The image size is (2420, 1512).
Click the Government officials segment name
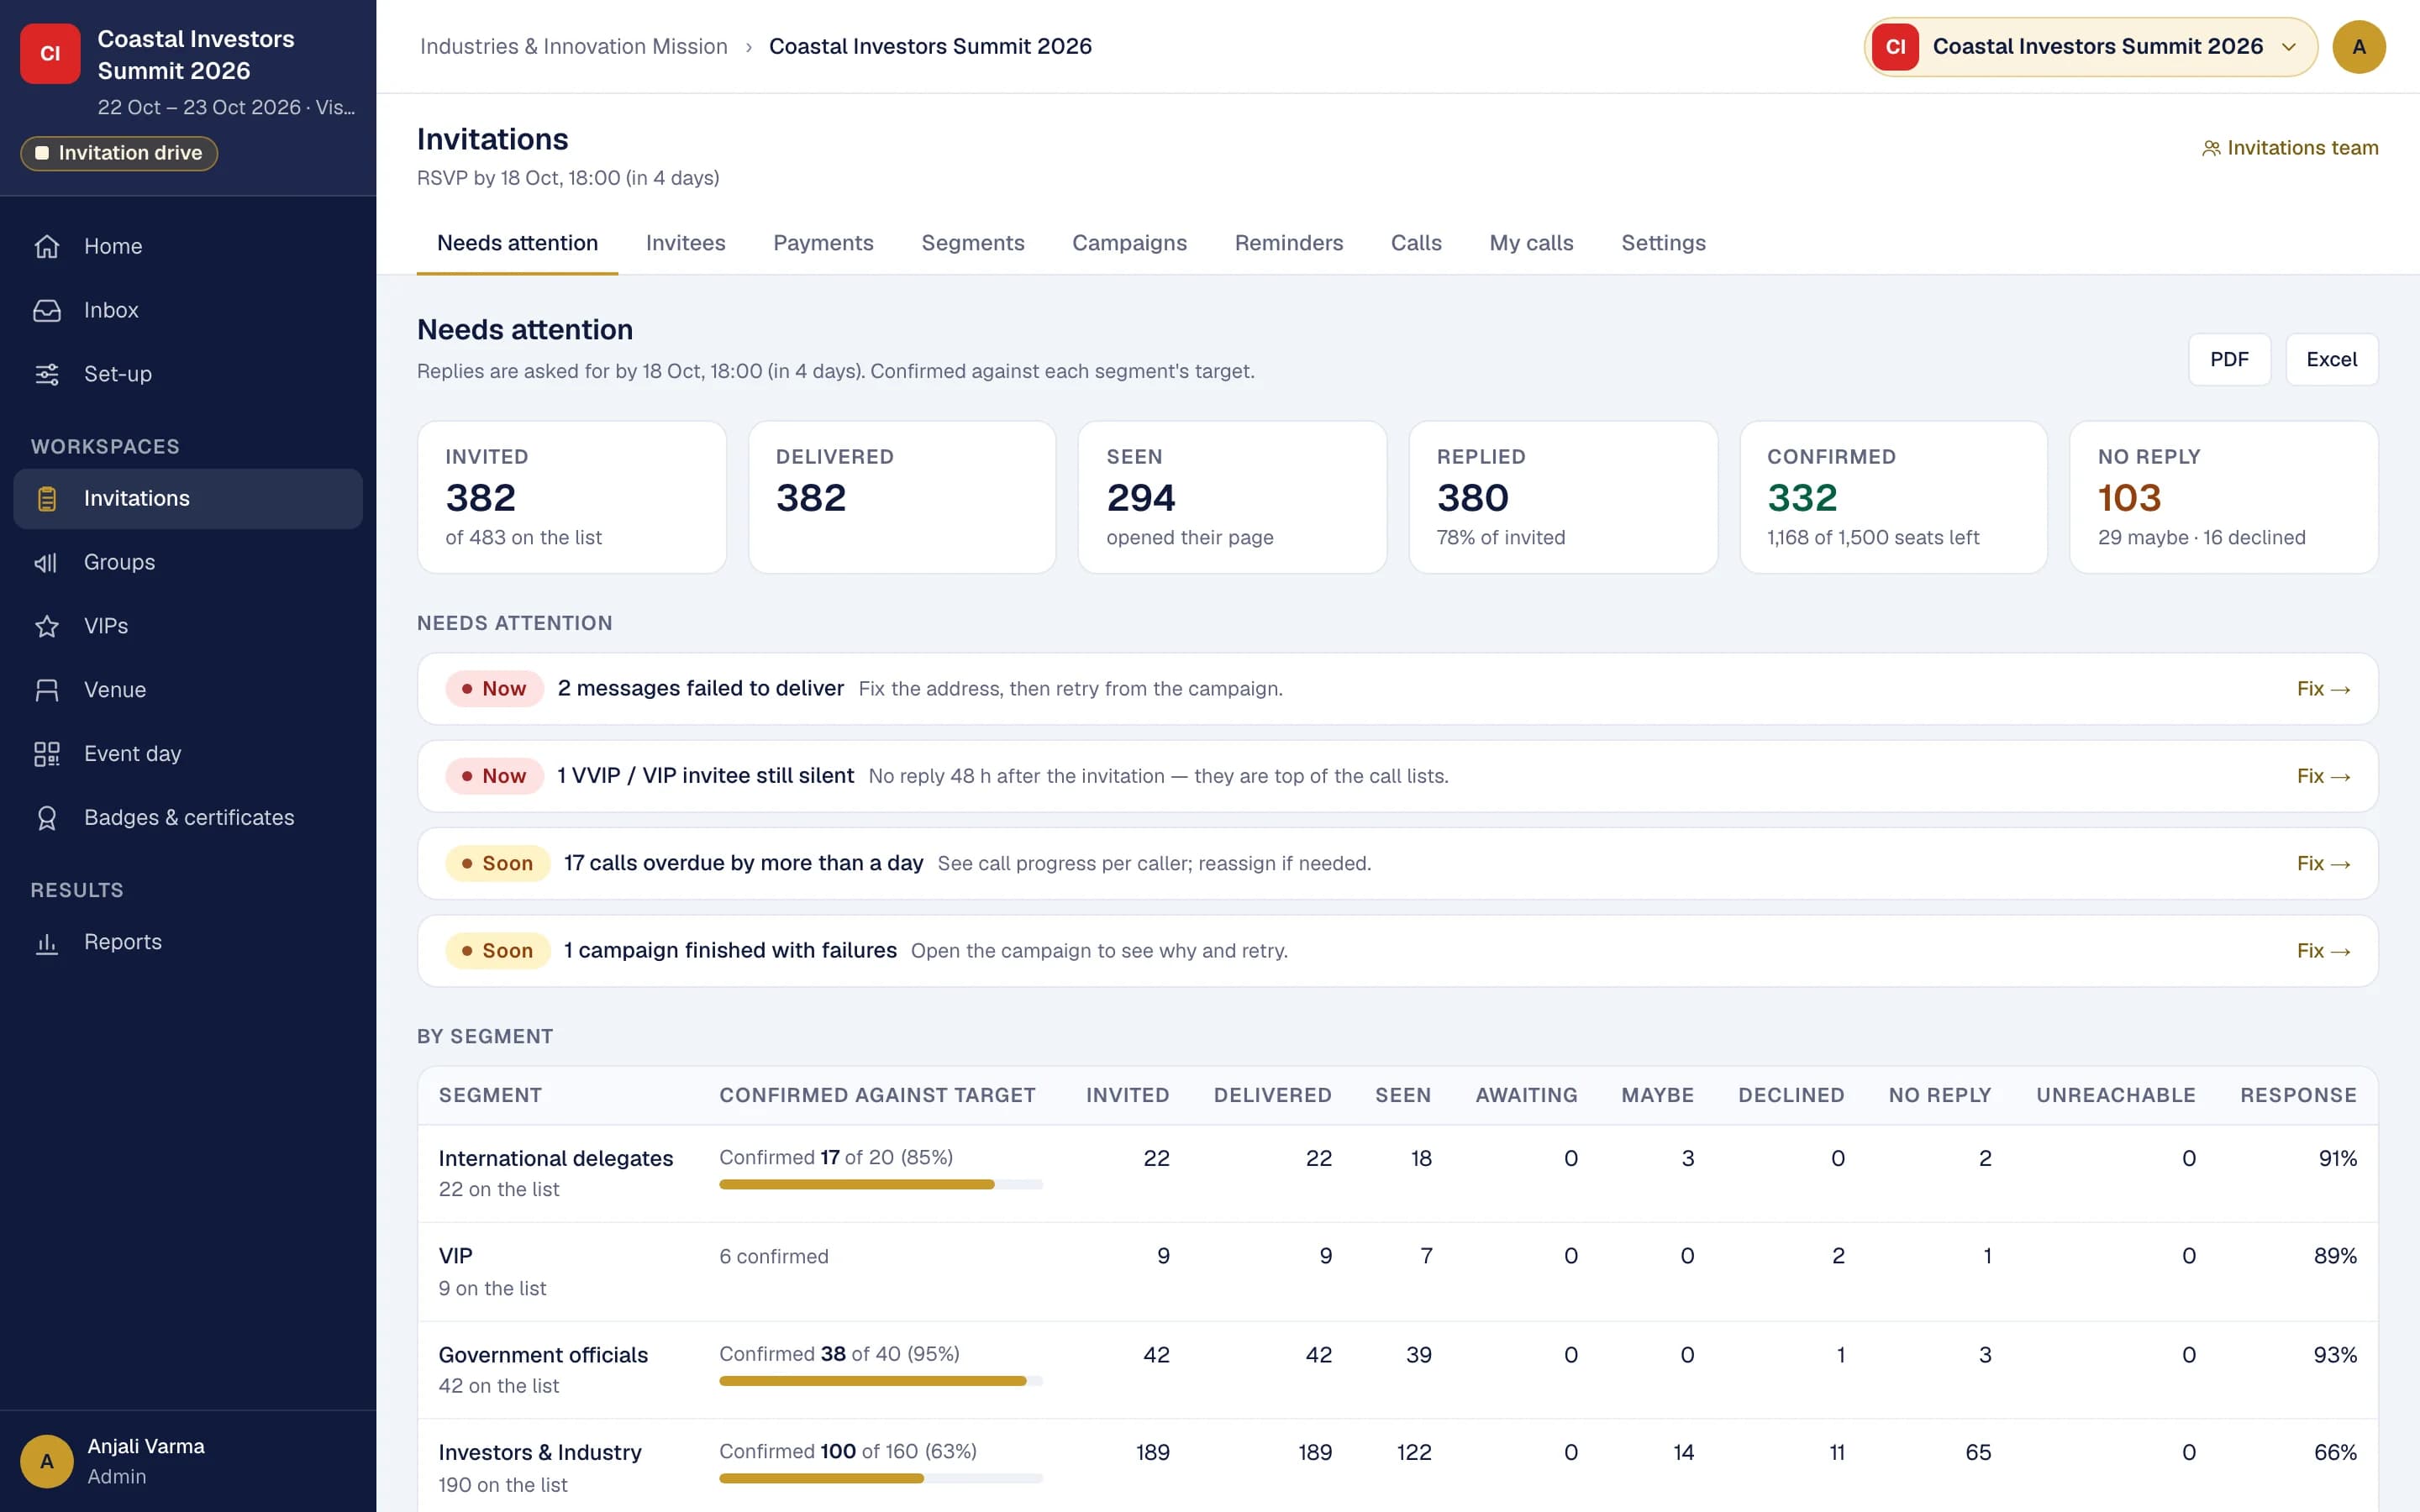pos(543,1355)
